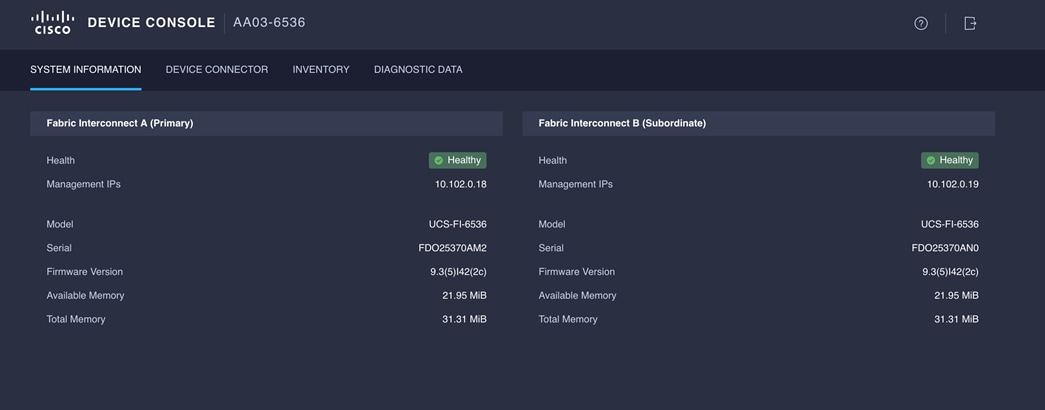This screenshot has width=1045, height=410.
Task: Click the logout icon in header
Action: pos(970,23)
